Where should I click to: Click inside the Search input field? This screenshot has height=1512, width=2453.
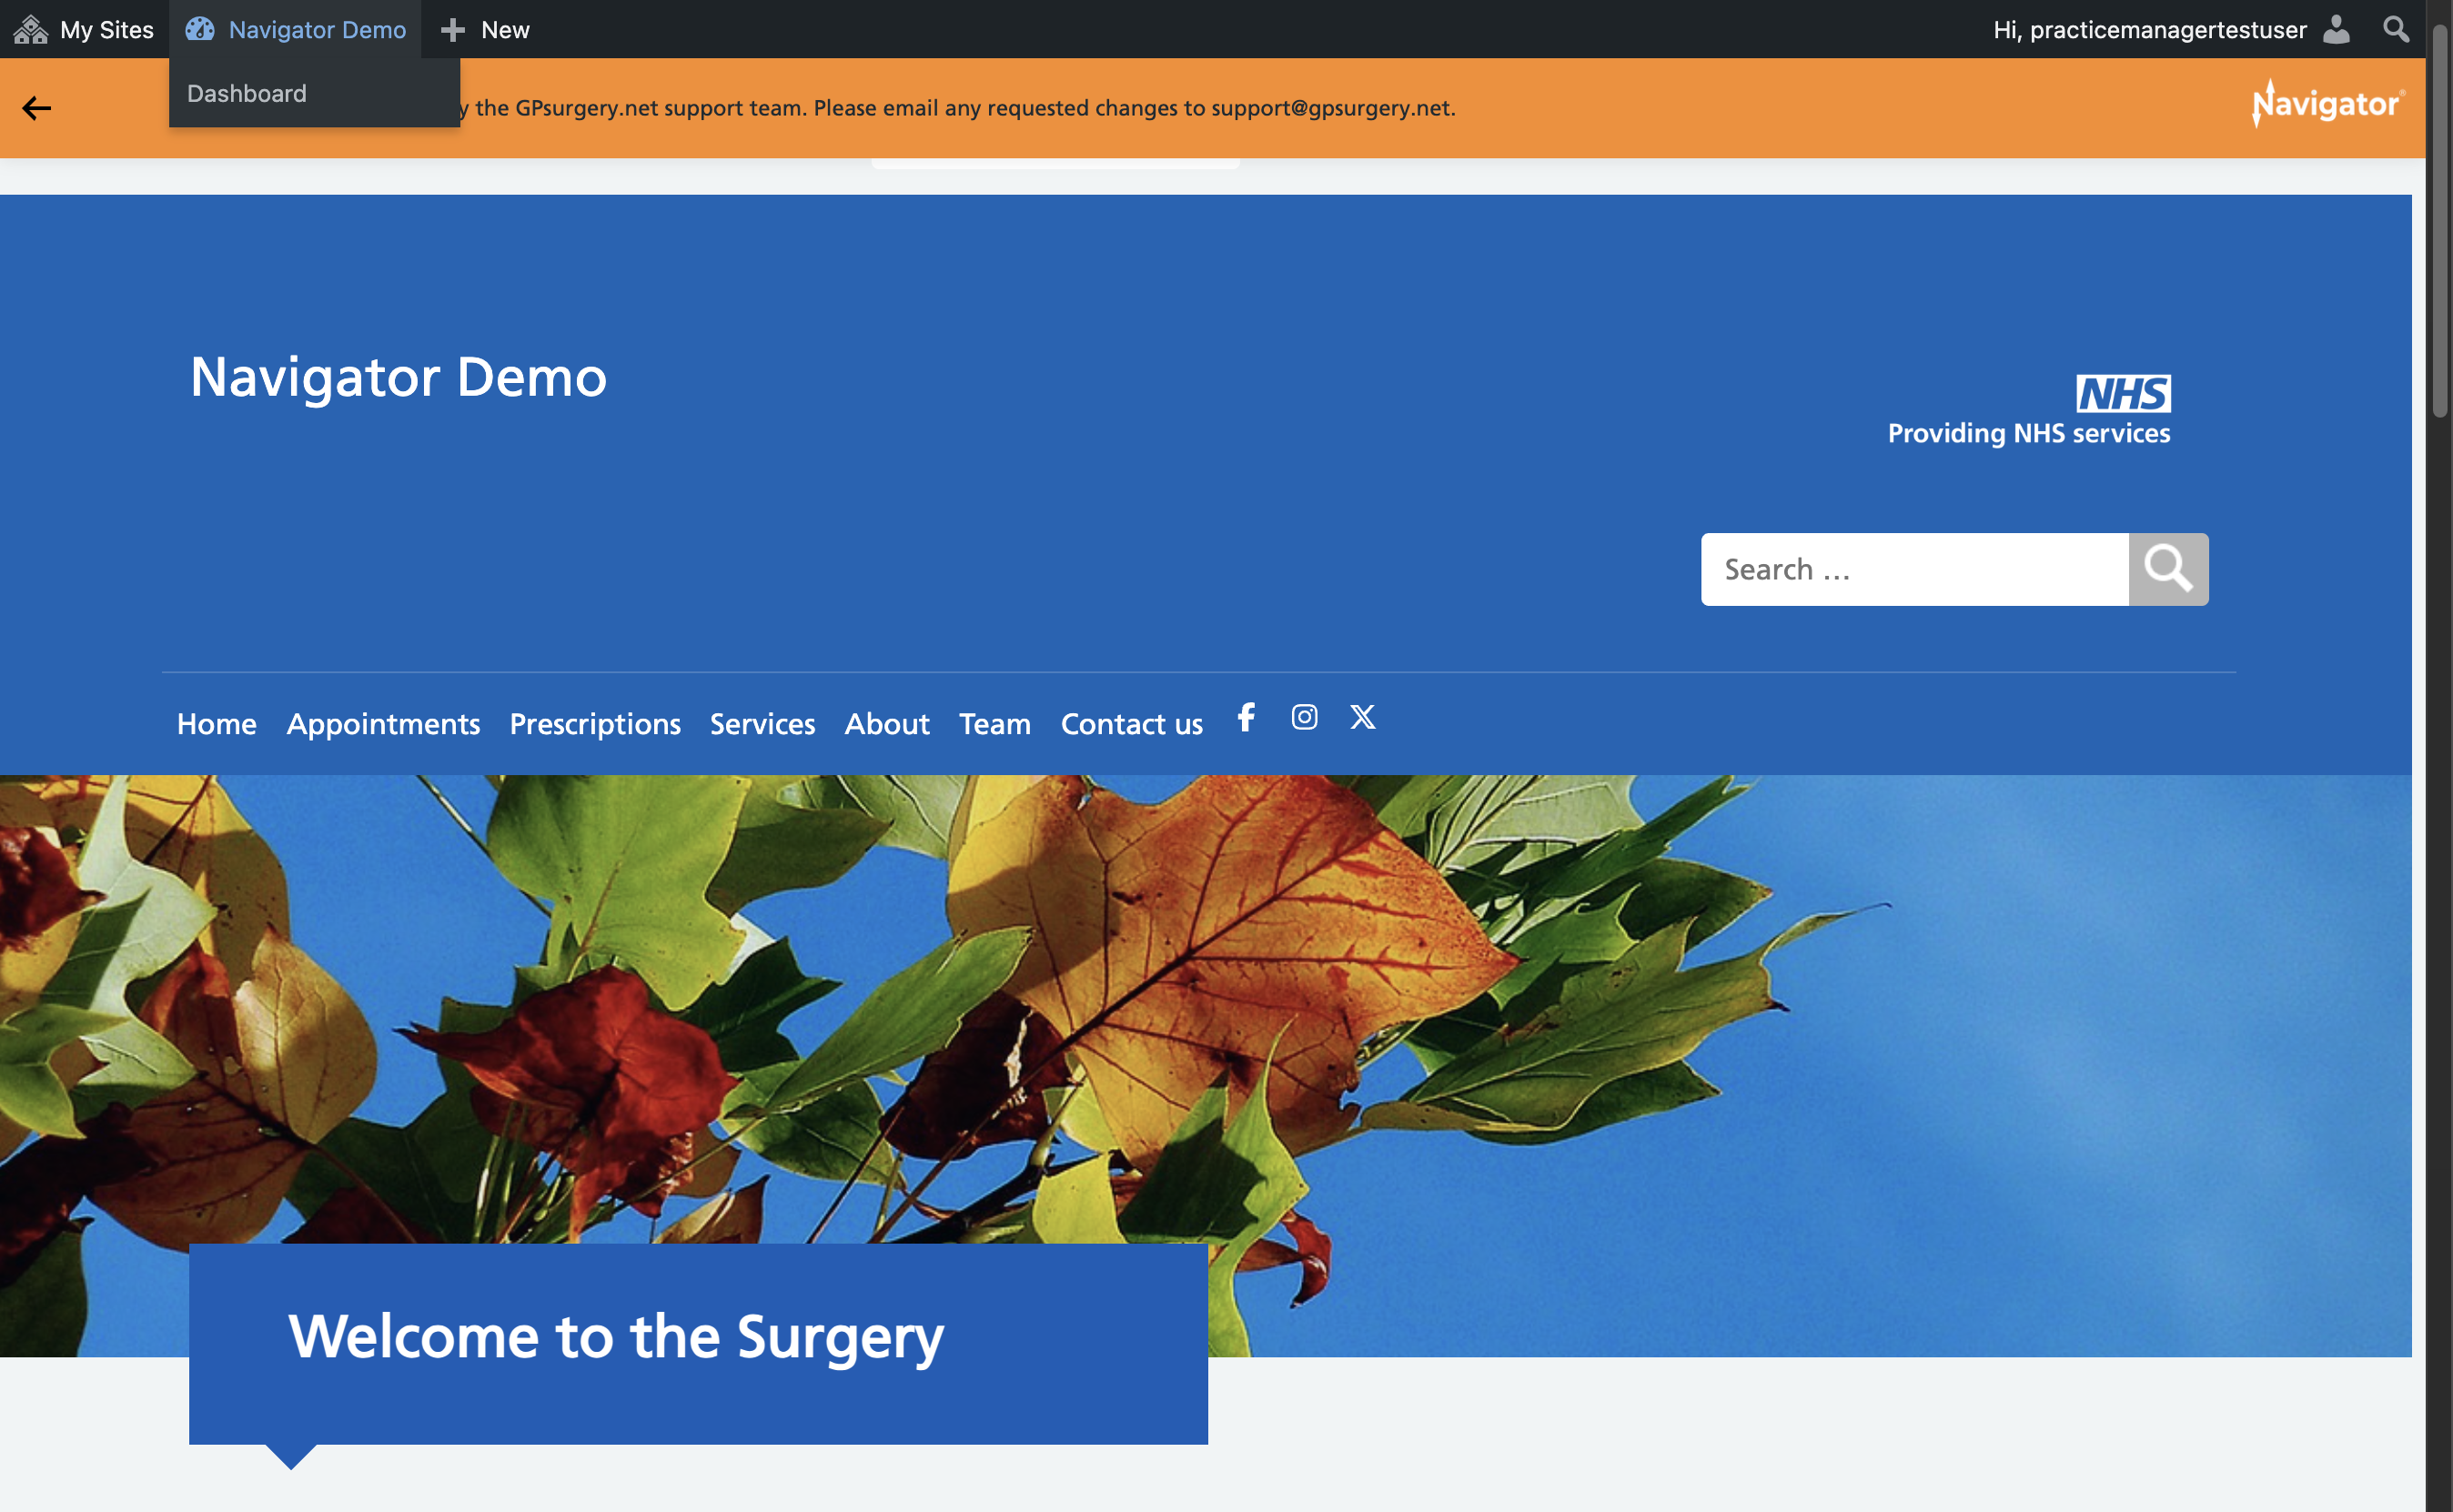pyautogui.click(x=1914, y=569)
